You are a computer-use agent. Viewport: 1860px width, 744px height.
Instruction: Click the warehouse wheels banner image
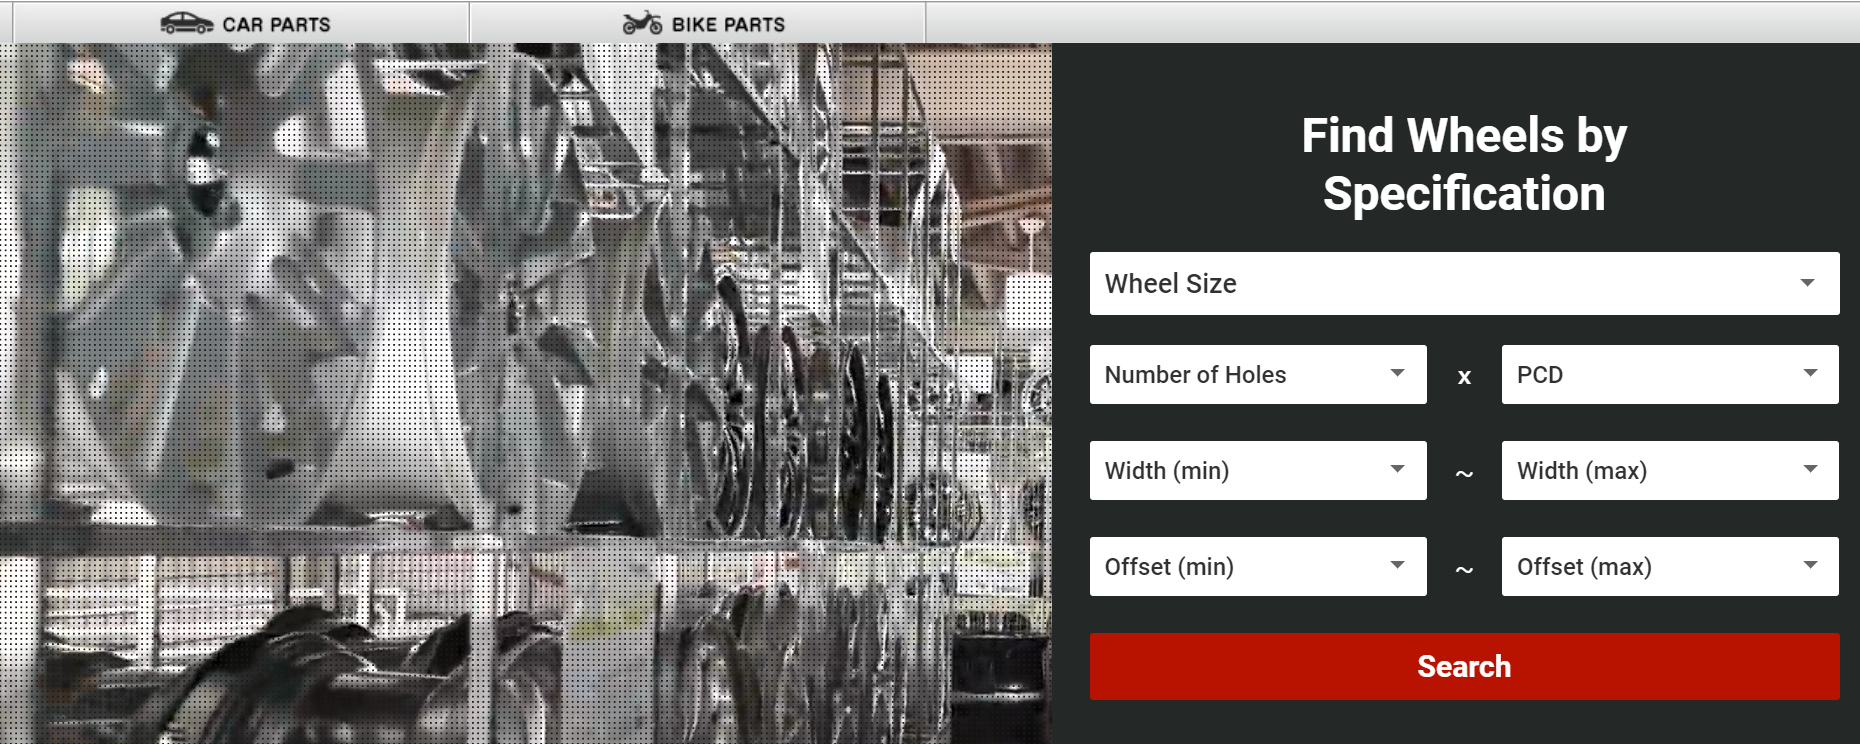526,393
